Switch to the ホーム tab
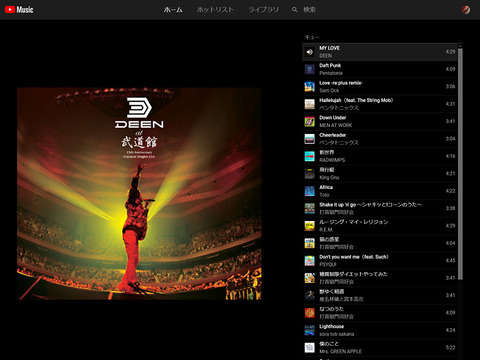 point(173,10)
